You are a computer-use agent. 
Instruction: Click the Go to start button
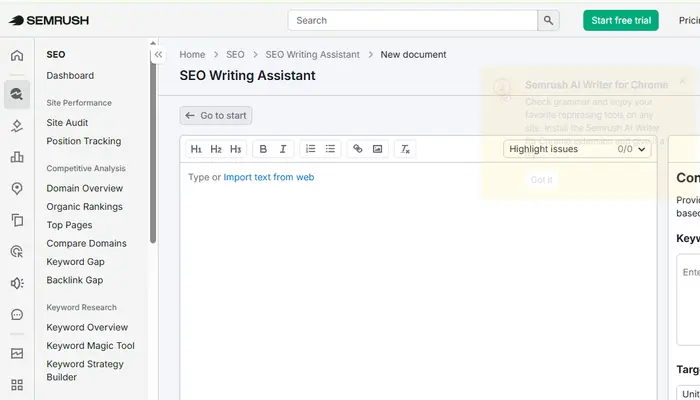[216, 116]
